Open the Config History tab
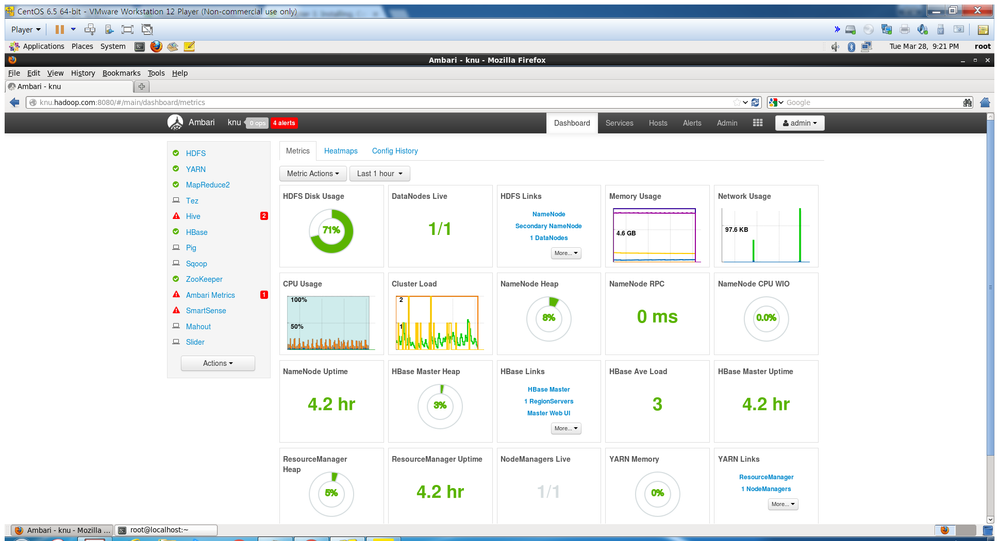Image resolution: width=999 pixels, height=541 pixels. coord(395,151)
